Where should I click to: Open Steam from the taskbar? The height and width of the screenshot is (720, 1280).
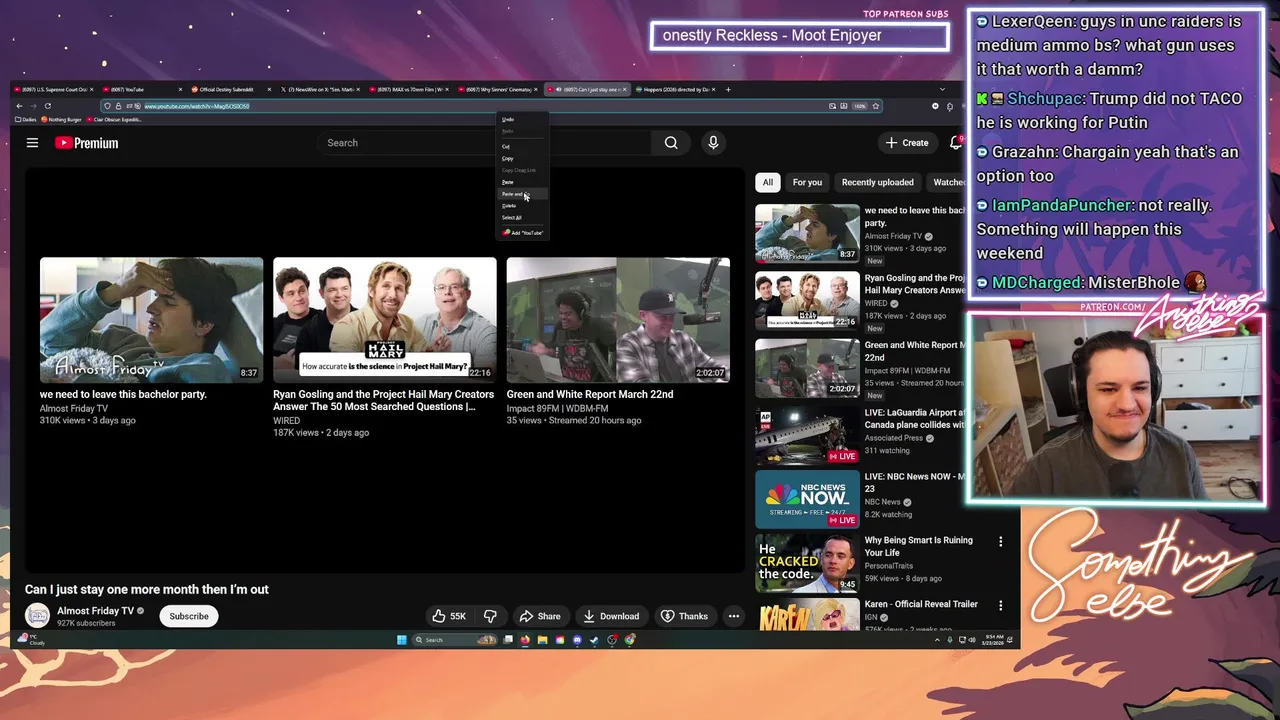594,640
